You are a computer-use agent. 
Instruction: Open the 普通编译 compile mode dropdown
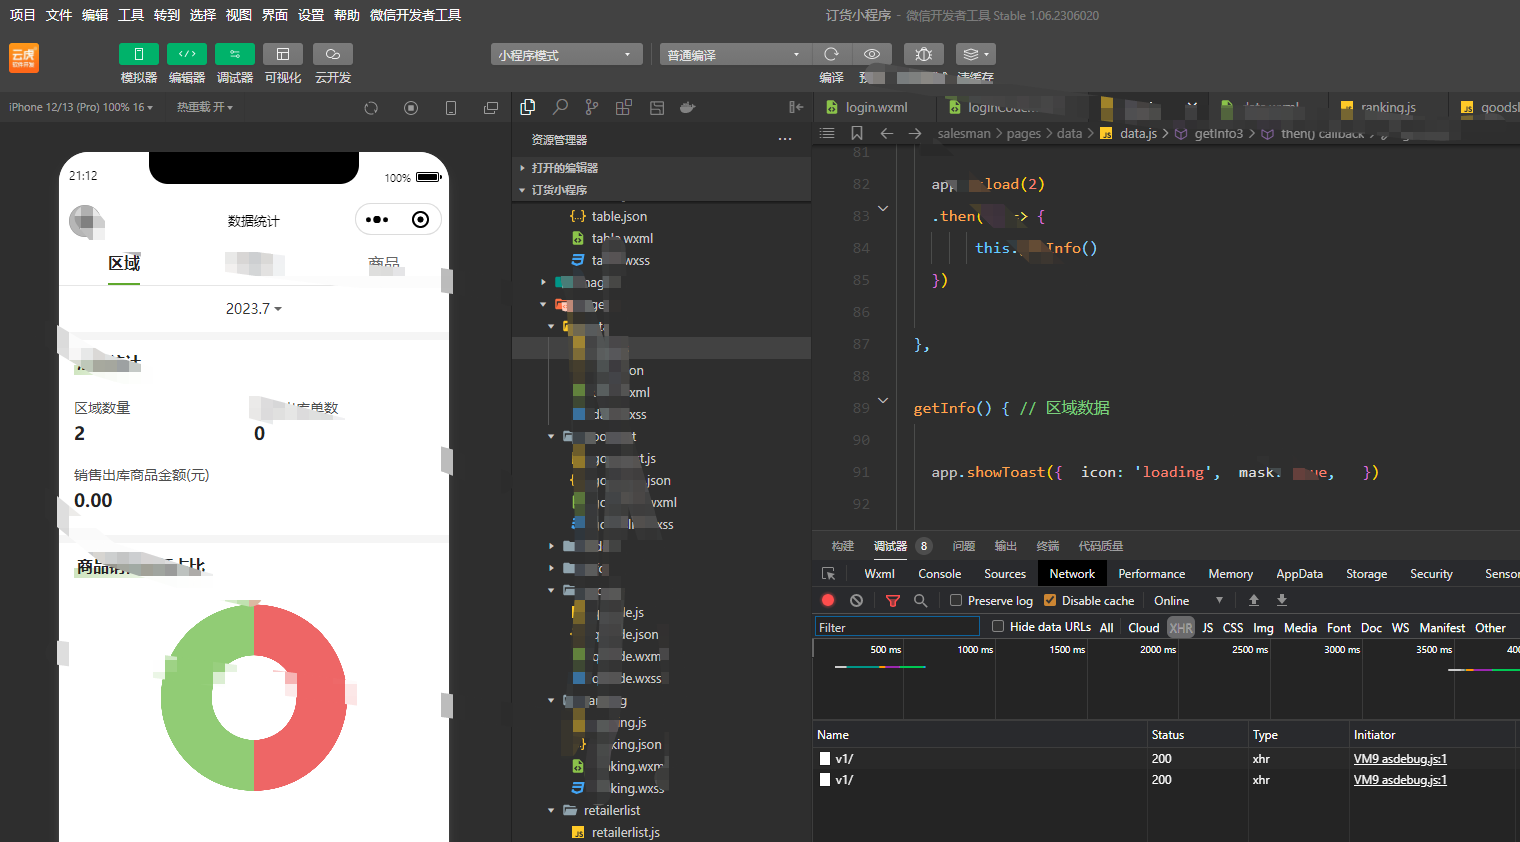734,55
